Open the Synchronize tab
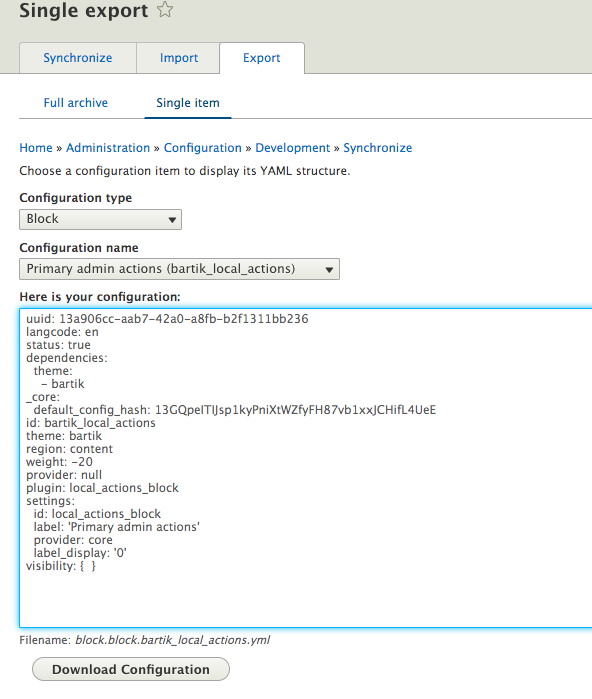Viewport: 592px width, 699px height. pyautogui.click(x=78, y=58)
